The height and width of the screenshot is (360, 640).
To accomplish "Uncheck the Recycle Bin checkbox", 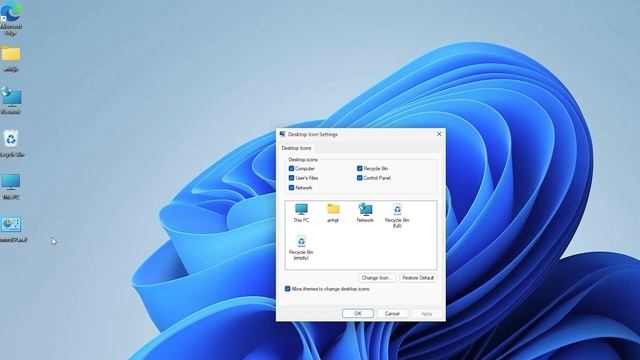I will pyautogui.click(x=360, y=168).
